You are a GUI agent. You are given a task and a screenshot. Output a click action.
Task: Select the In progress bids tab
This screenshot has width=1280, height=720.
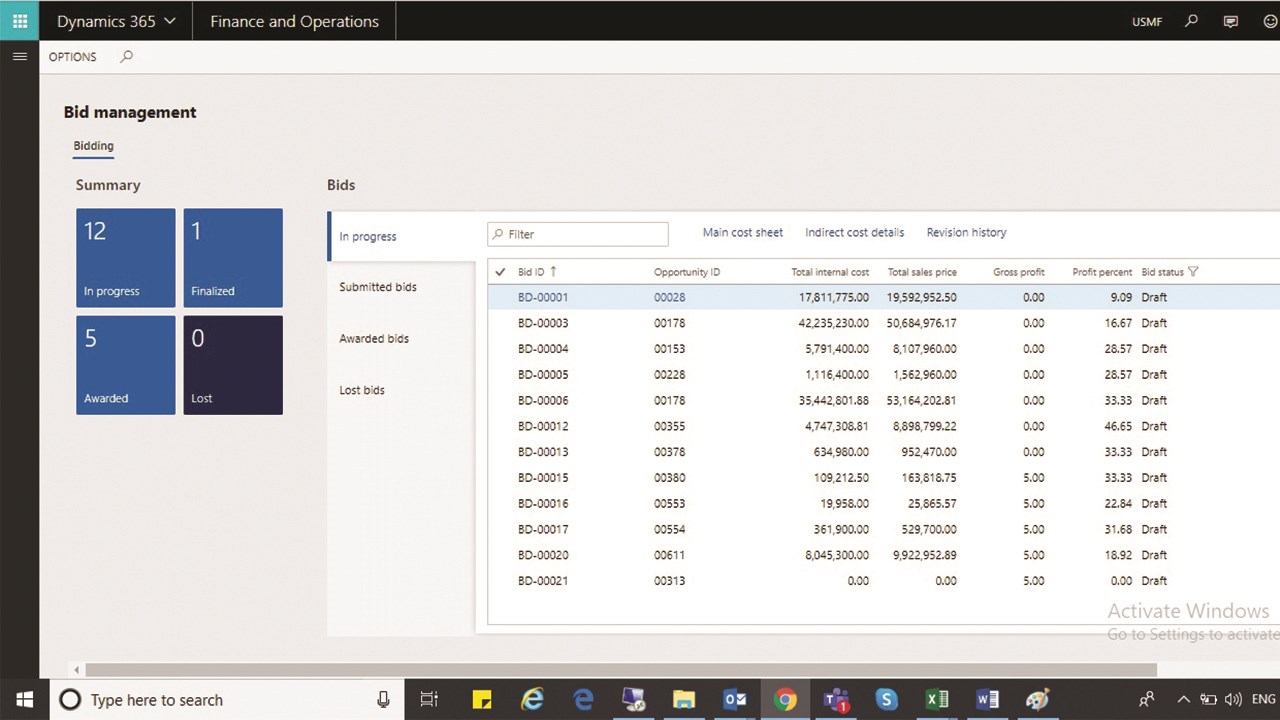point(402,237)
